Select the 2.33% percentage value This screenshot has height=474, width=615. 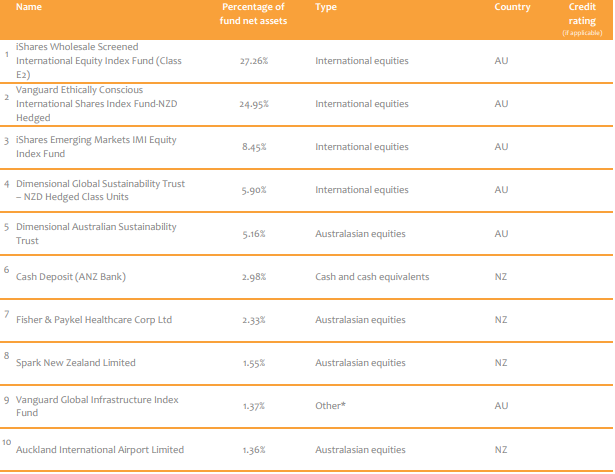254,320
